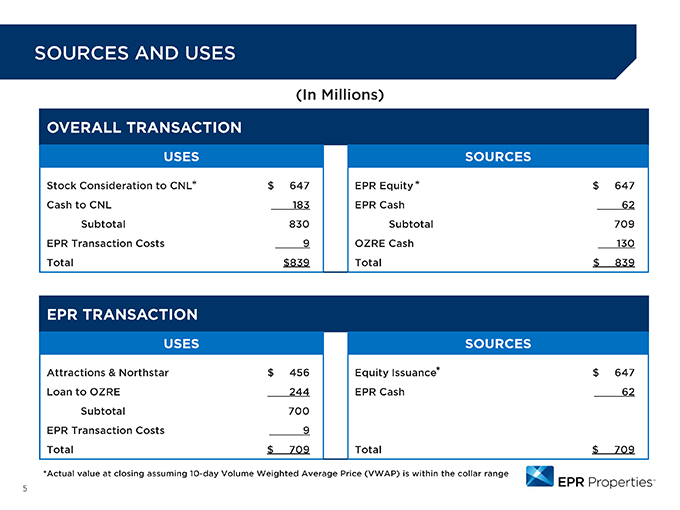The height and width of the screenshot is (510, 680).
Task: Select the EPR Properties brand text
Action: pos(606,482)
